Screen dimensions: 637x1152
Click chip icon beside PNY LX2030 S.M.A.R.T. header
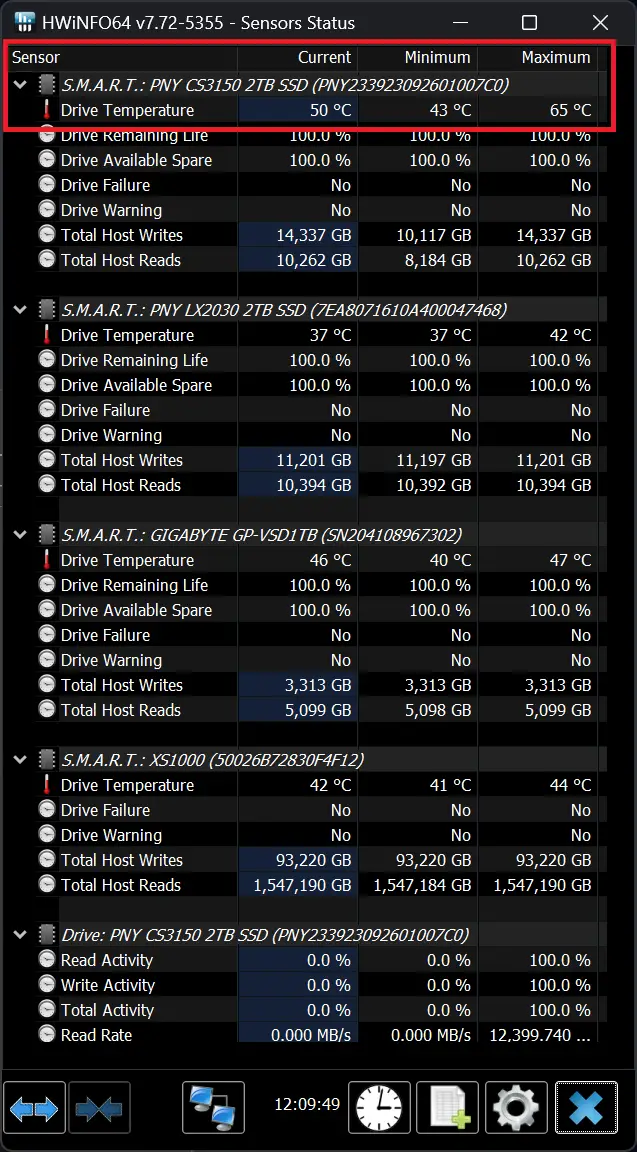coord(47,309)
